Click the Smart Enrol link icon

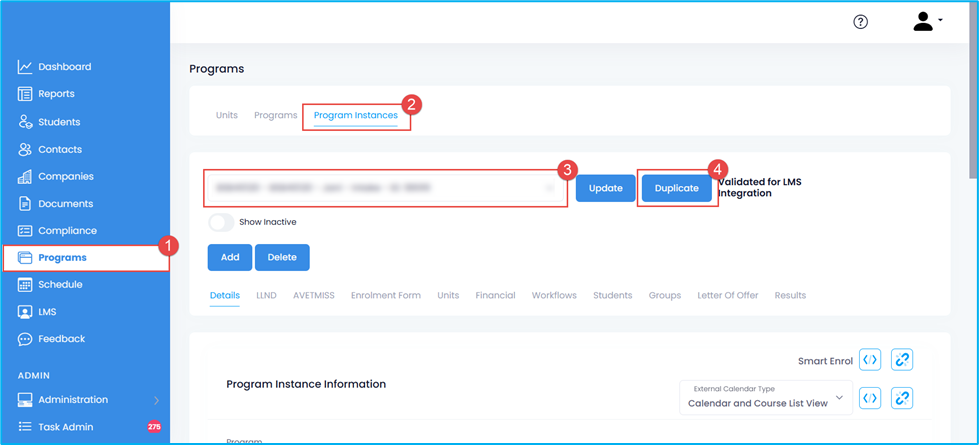click(x=902, y=360)
